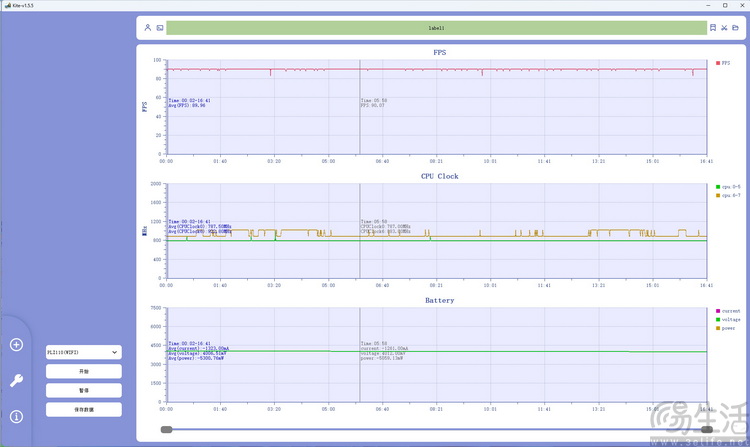Screen dimensions: 750x447
Task: Open the folder icon in top bar
Action: click(737, 28)
